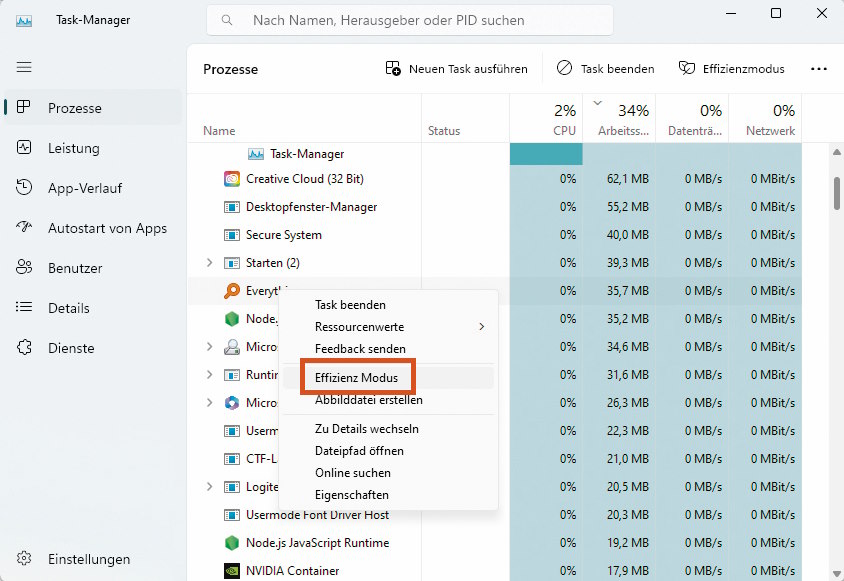Focus the search field for name or PID
The width and height of the screenshot is (844, 581).
[410, 20]
